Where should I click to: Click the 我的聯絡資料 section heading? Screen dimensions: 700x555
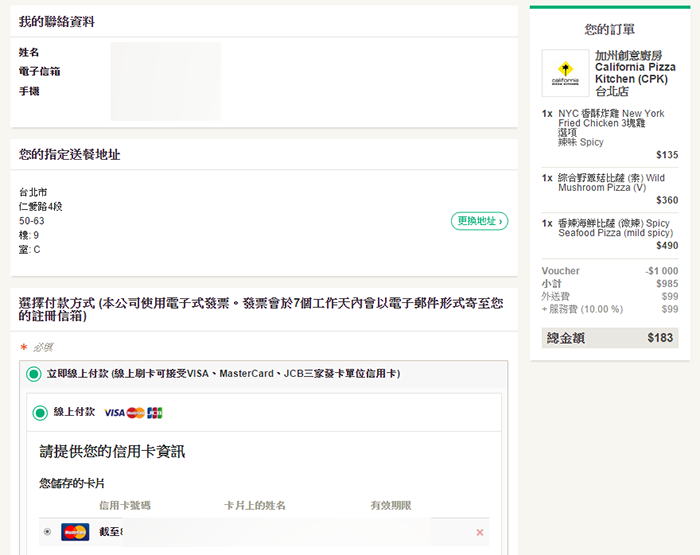coord(57,21)
